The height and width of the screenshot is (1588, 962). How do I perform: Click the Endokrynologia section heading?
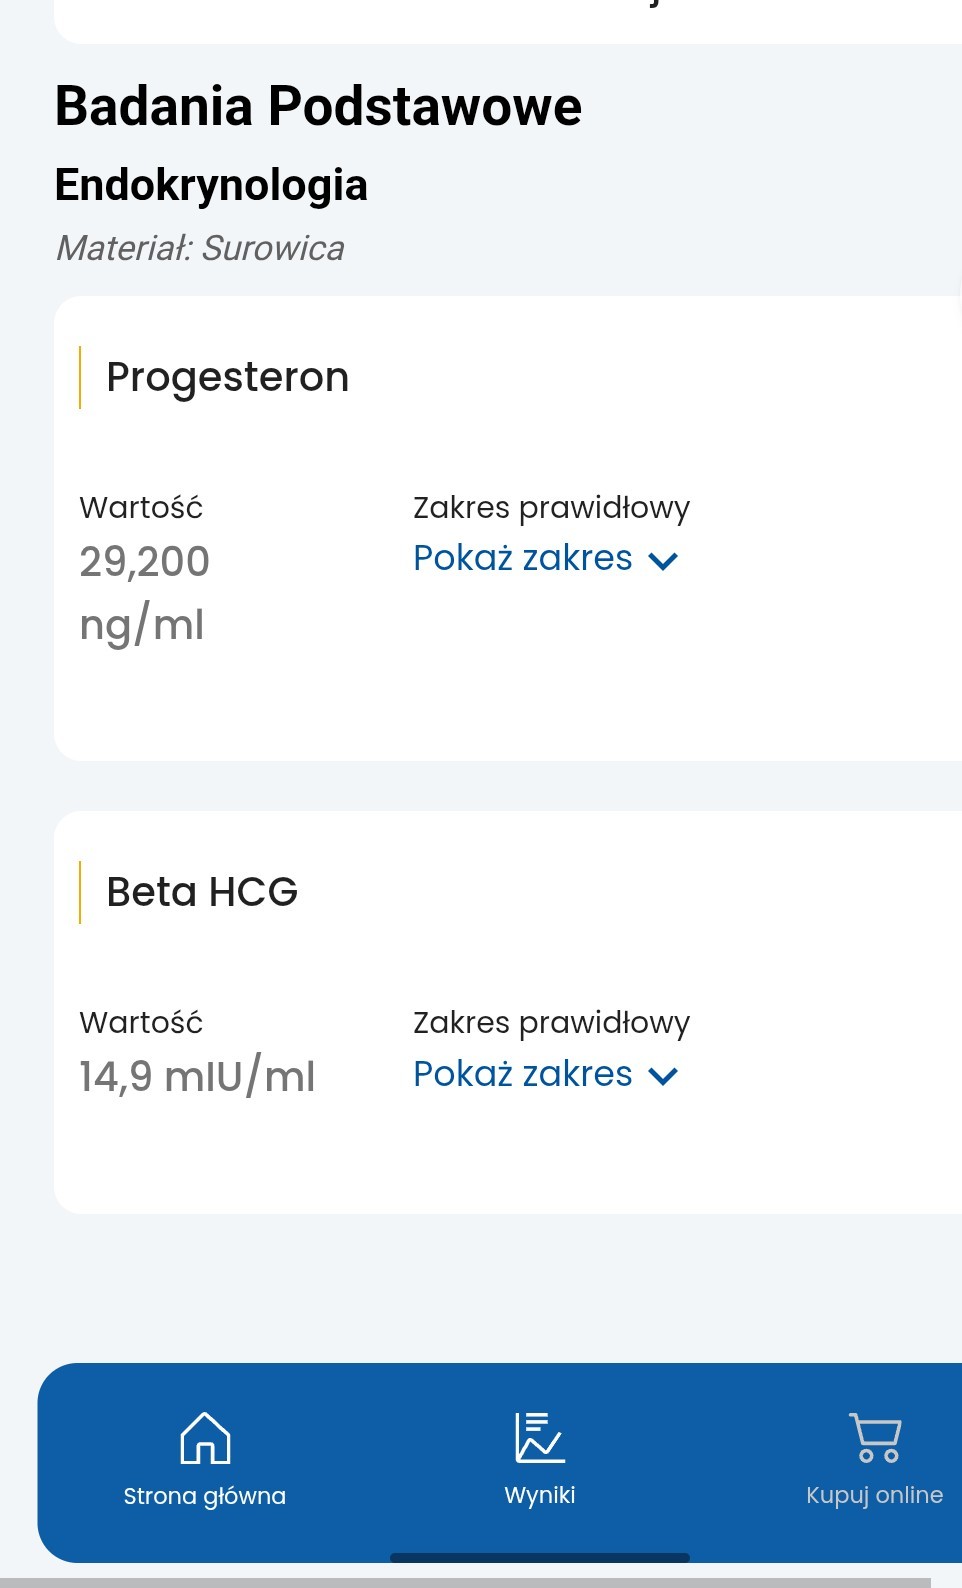pyautogui.click(x=211, y=185)
